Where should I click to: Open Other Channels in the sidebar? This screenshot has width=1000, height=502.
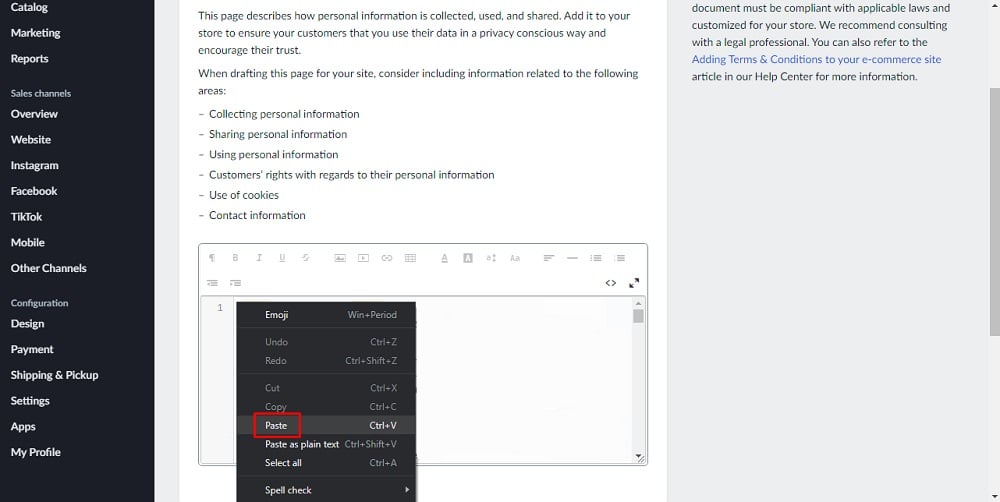pyautogui.click(x=48, y=268)
